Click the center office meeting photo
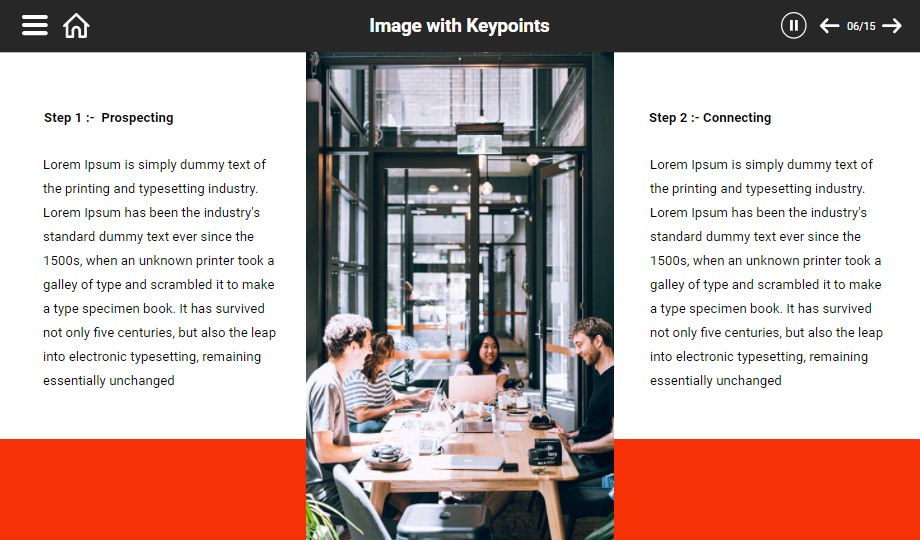Image resolution: width=920 pixels, height=540 pixels. [x=460, y=296]
